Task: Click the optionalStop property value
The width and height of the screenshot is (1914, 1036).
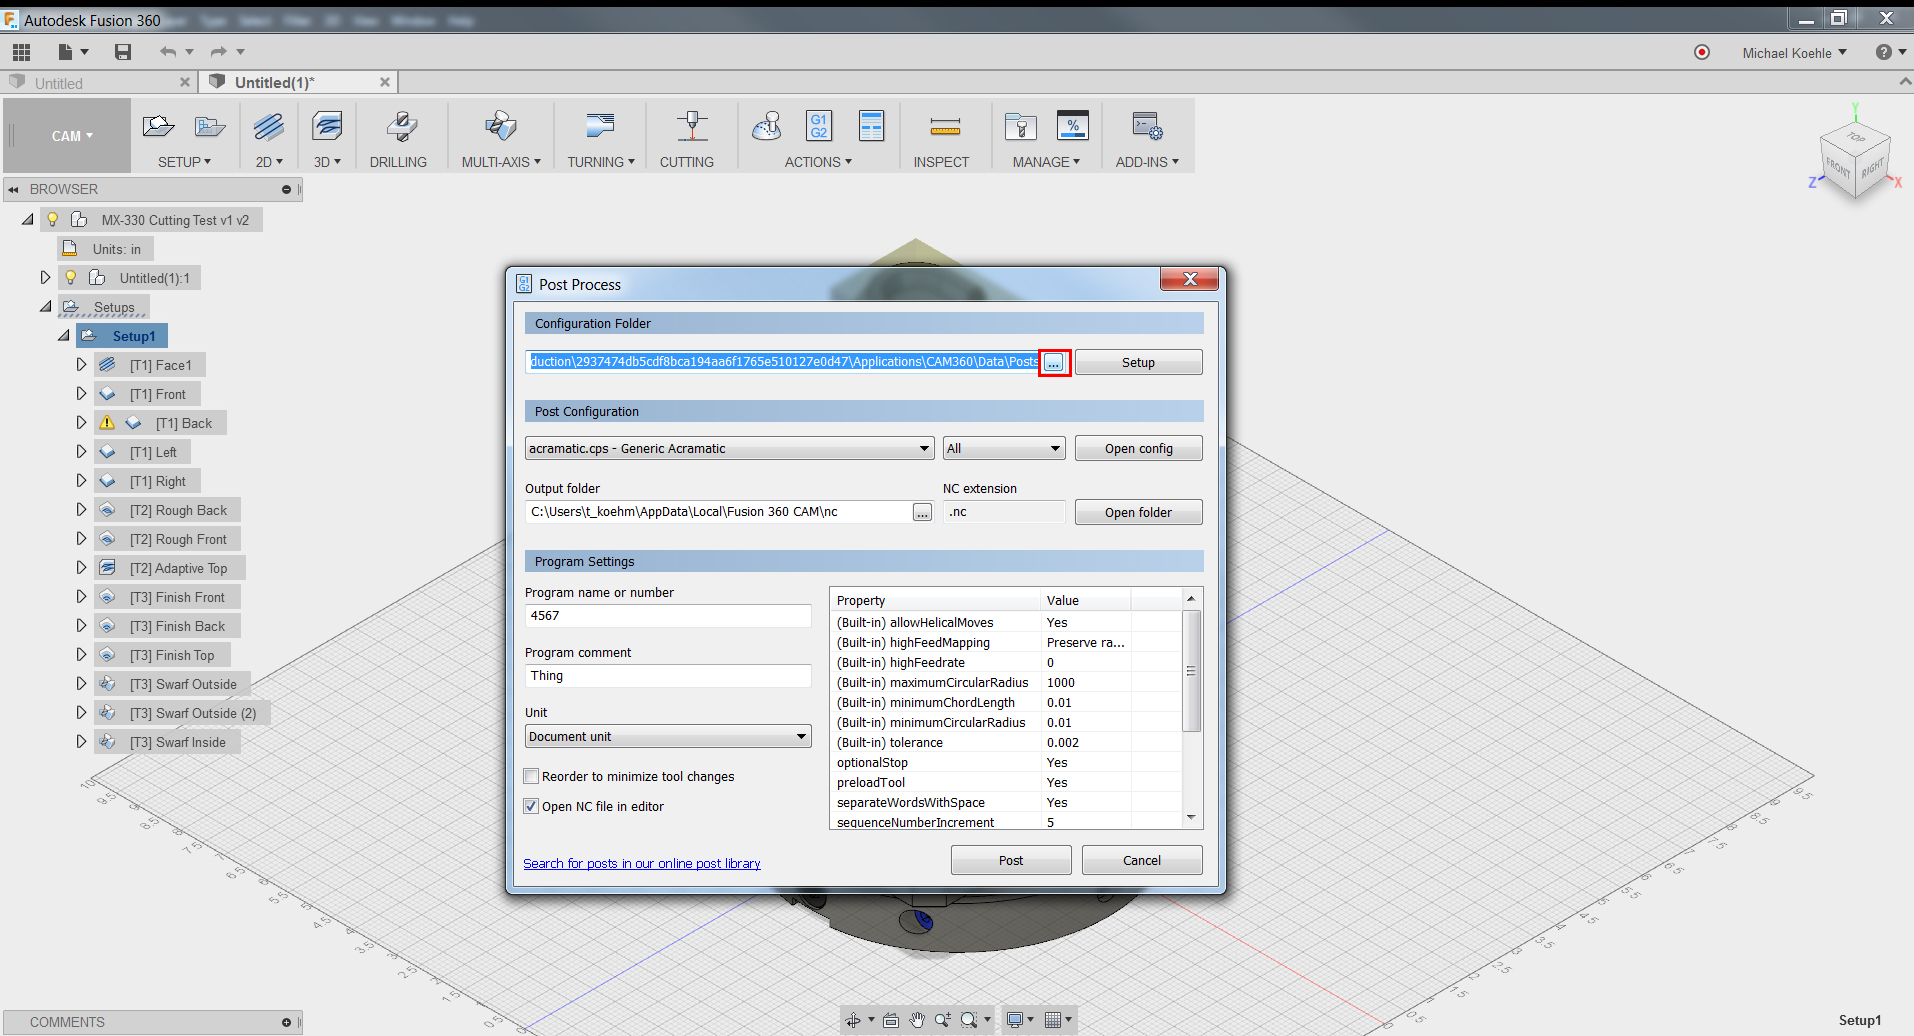Action: pos(1057,762)
